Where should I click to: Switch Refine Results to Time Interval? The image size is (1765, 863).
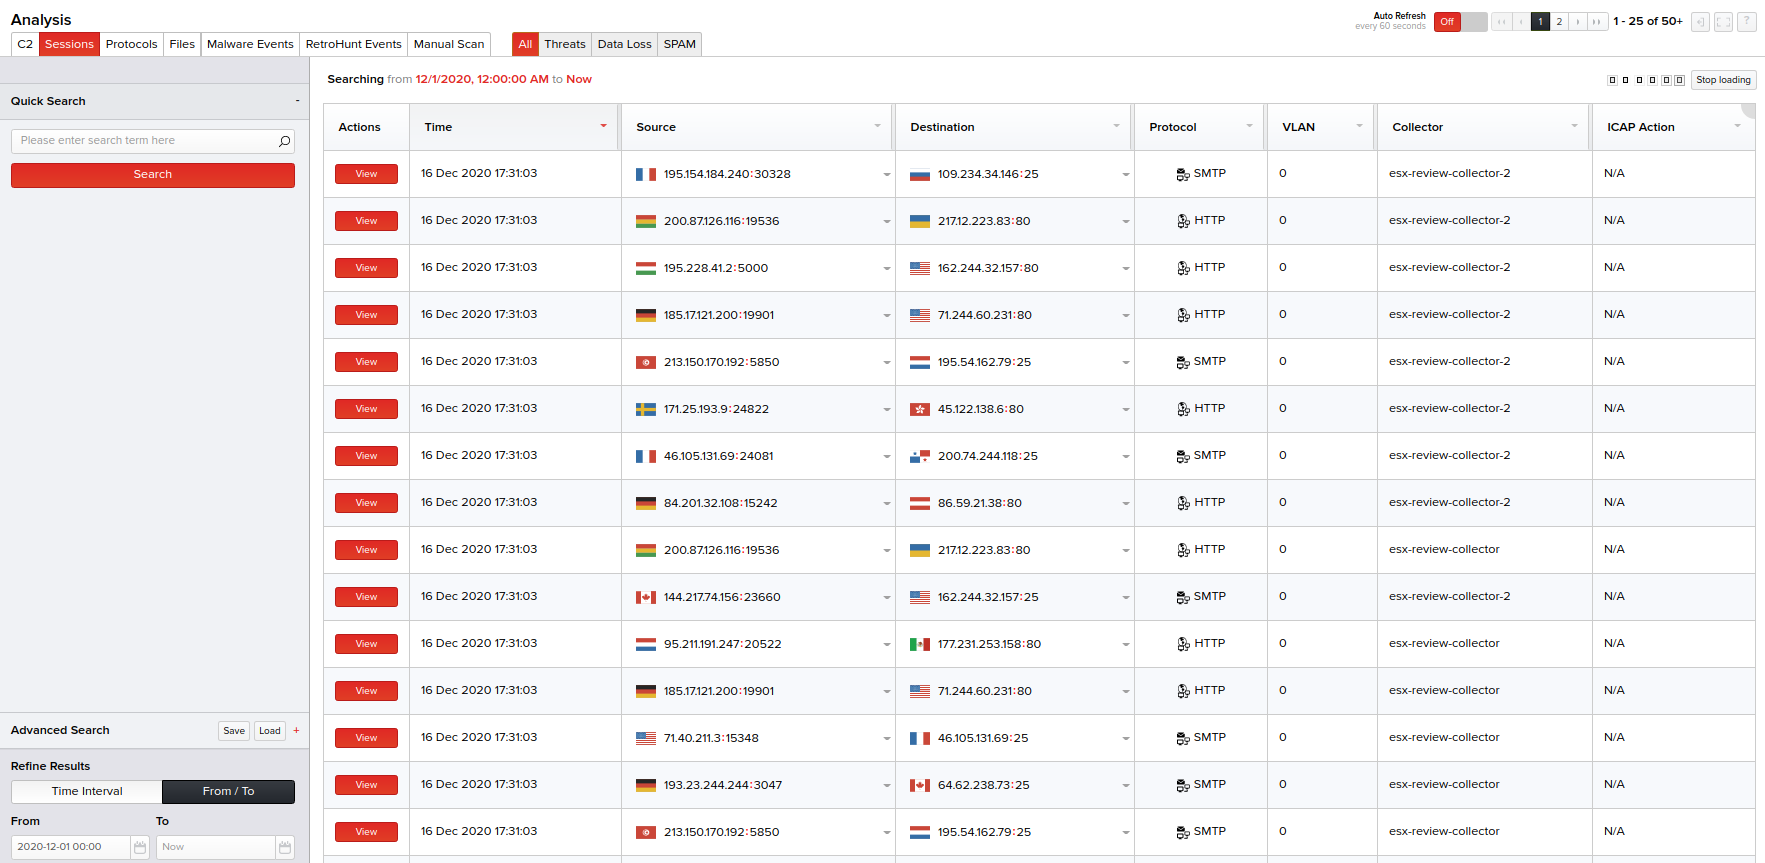[87, 791]
